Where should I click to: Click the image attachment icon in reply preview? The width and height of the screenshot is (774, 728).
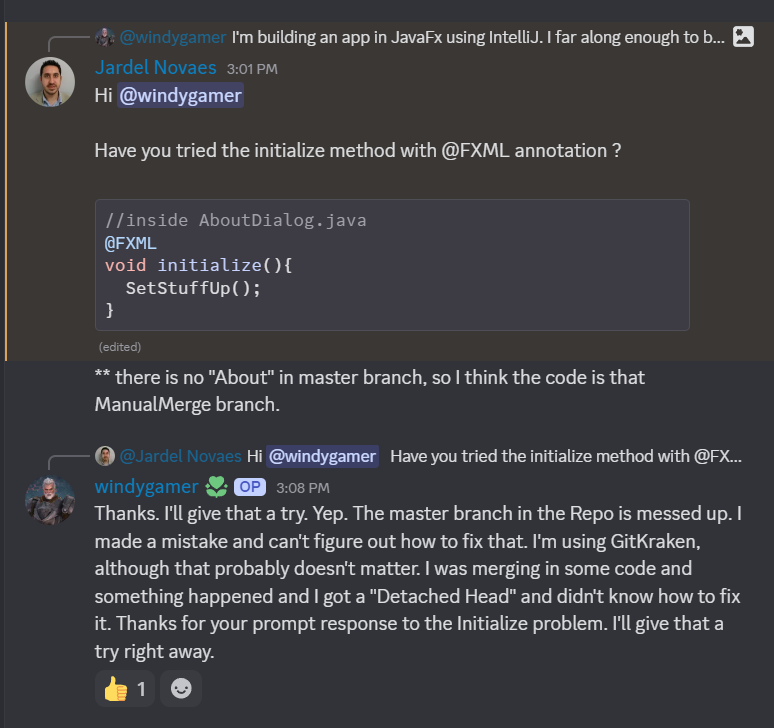click(x=743, y=37)
